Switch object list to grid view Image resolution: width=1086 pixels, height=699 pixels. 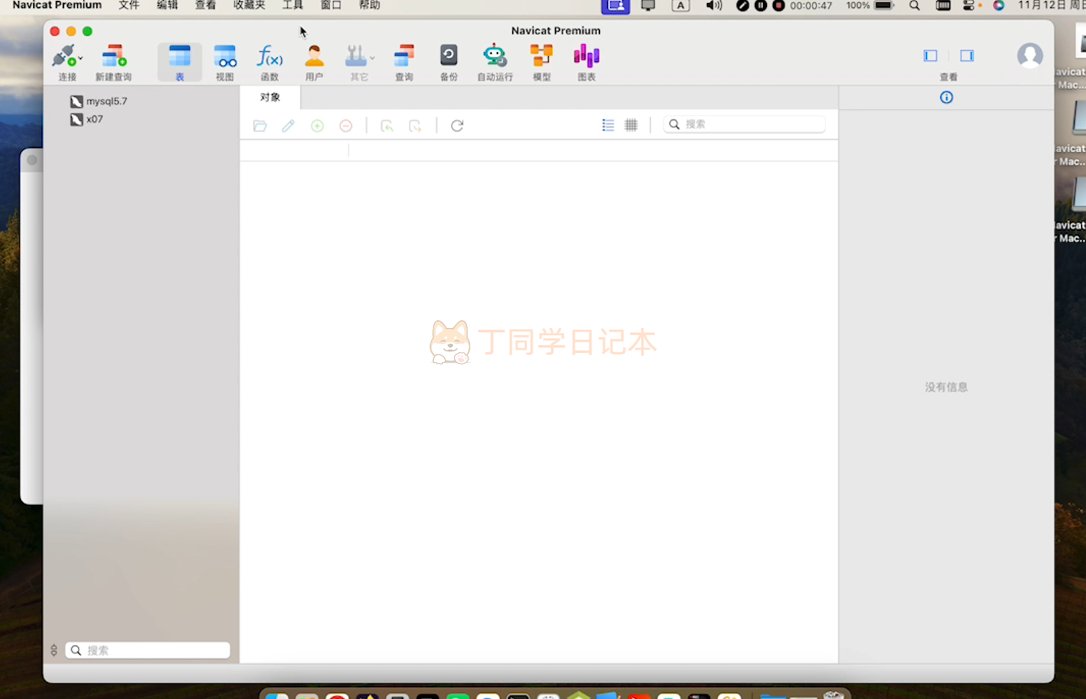click(631, 125)
